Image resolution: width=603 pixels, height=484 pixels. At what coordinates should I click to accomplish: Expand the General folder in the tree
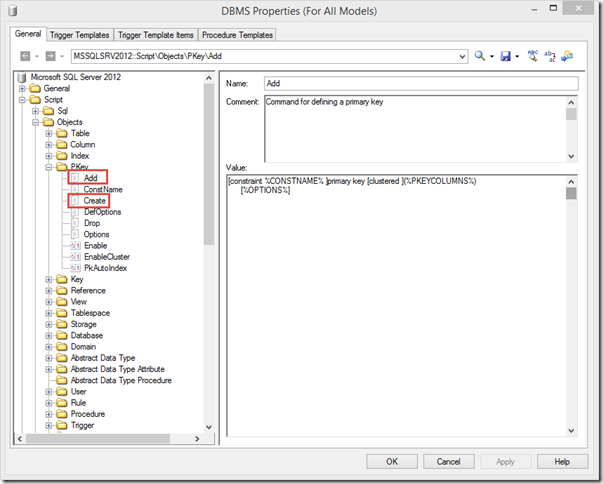pos(22,89)
